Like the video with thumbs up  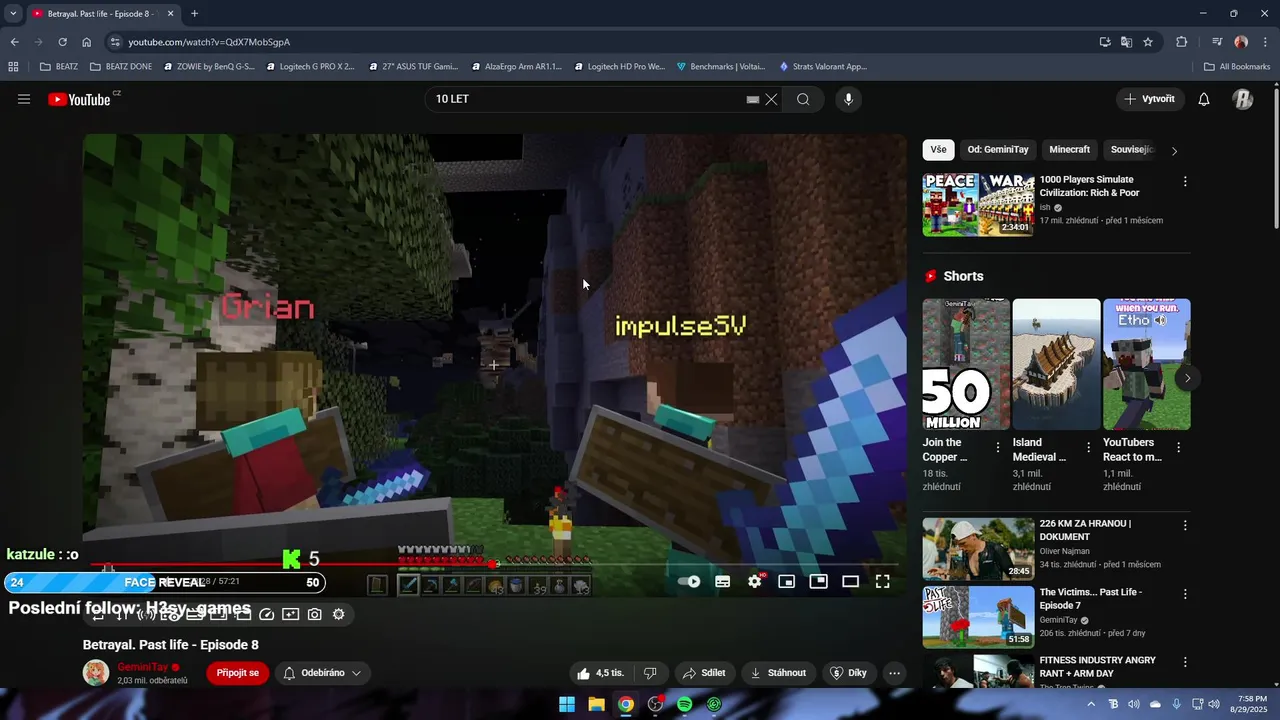point(600,673)
